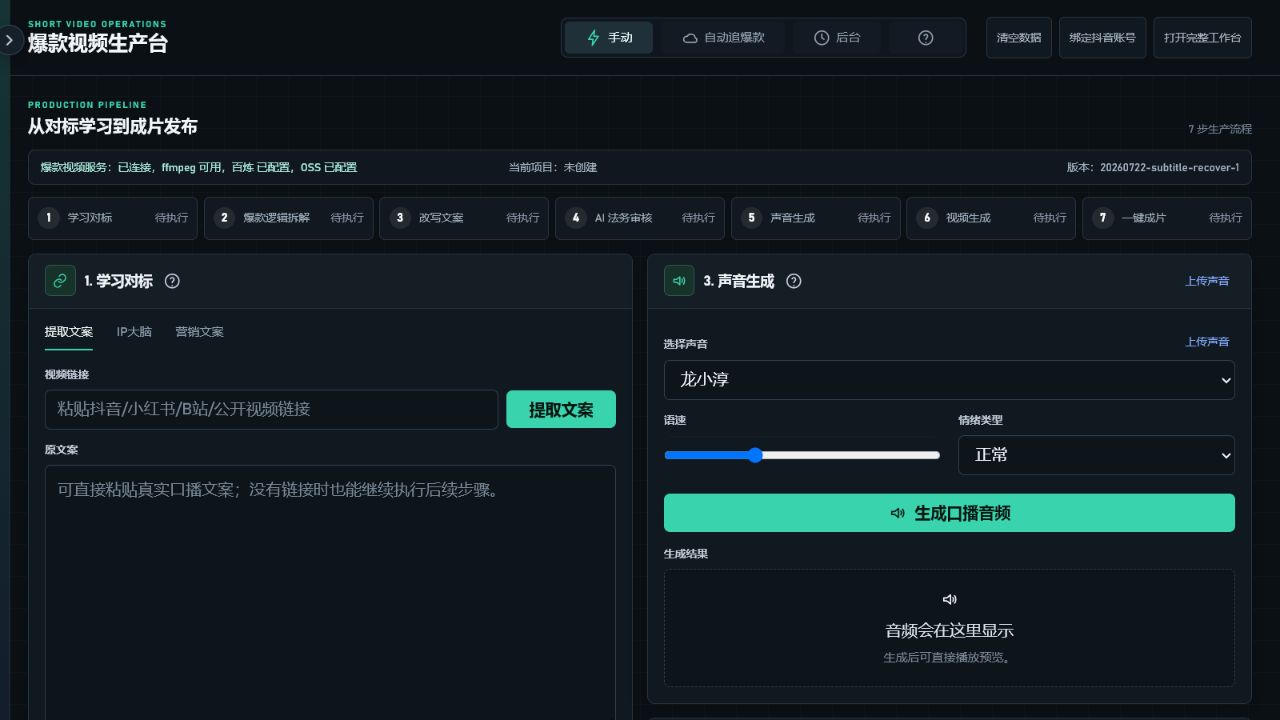Viewport: 1280px width, 720px height.
Task: Select pipeline step 2 爆款逻辑拆解
Action: (x=289, y=218)
